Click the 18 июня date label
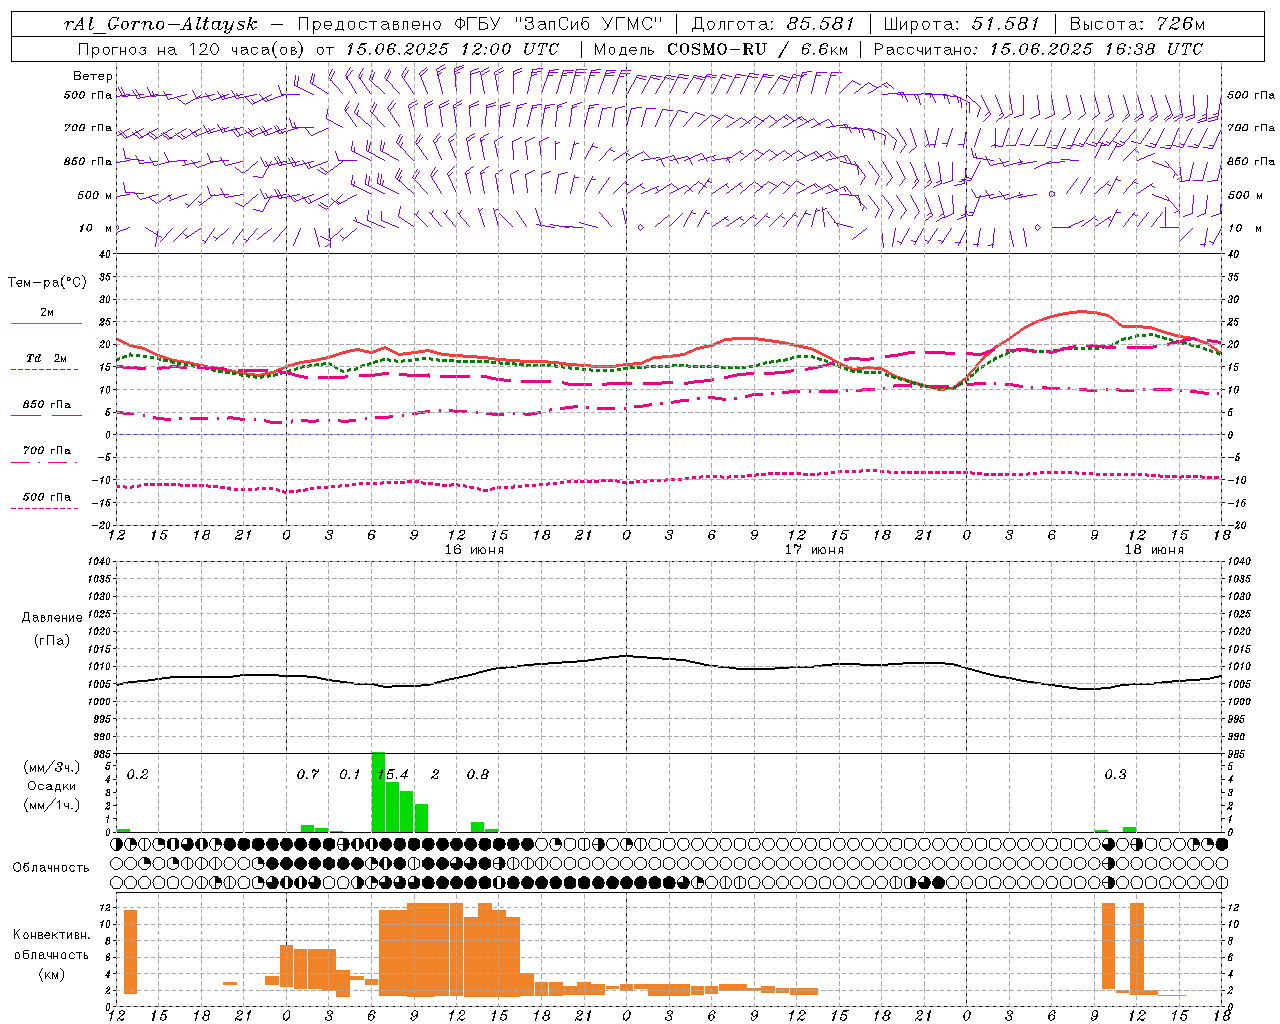The image size is (1280, 1024). 1153,550
